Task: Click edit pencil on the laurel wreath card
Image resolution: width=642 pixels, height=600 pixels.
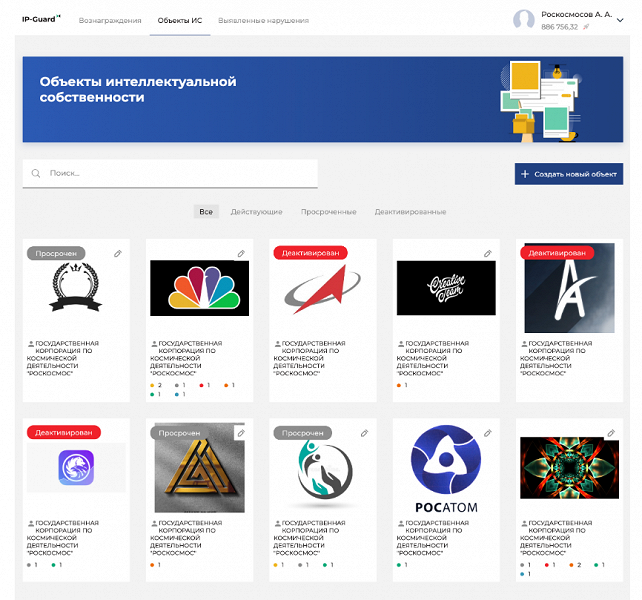Action: point(117,254)
